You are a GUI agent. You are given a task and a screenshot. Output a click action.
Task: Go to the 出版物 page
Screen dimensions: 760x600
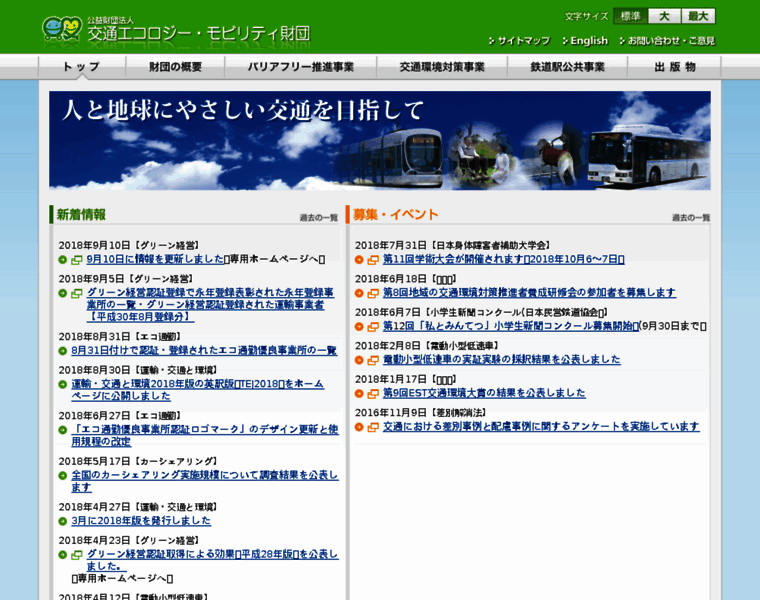click(674, 67)
